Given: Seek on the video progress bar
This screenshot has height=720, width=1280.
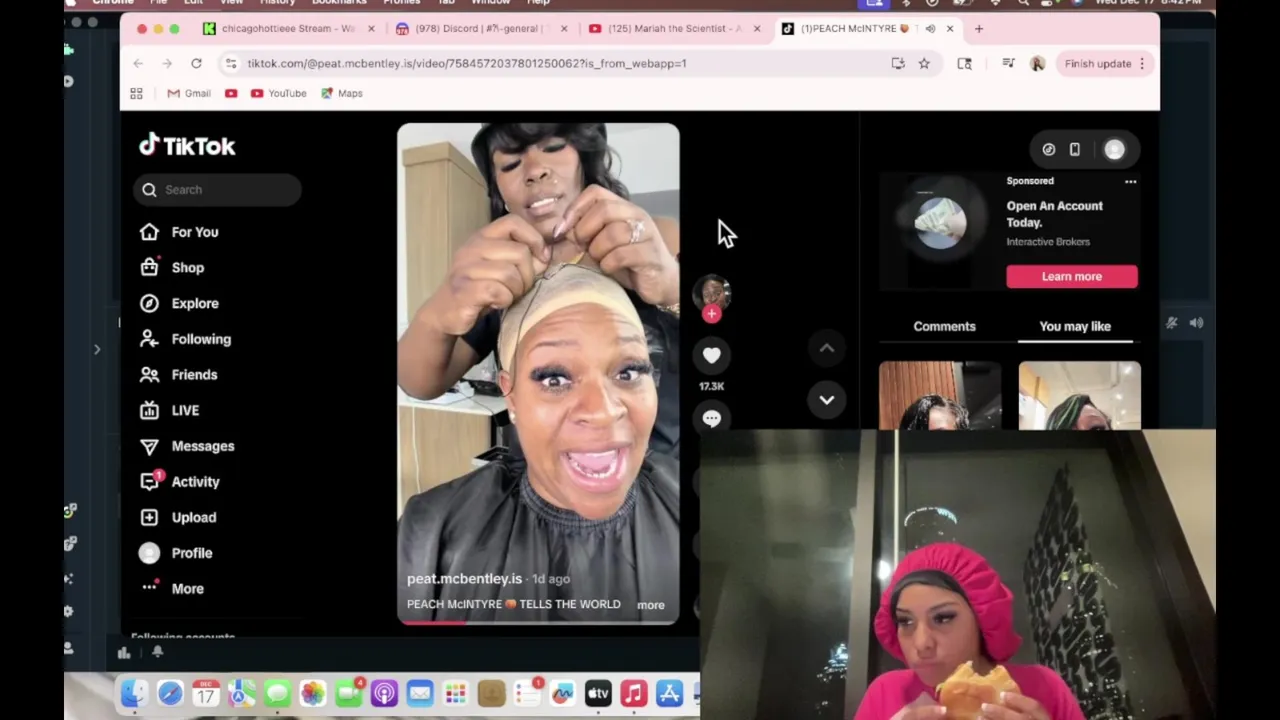Looking at the screenshot, I should (538, 622).
